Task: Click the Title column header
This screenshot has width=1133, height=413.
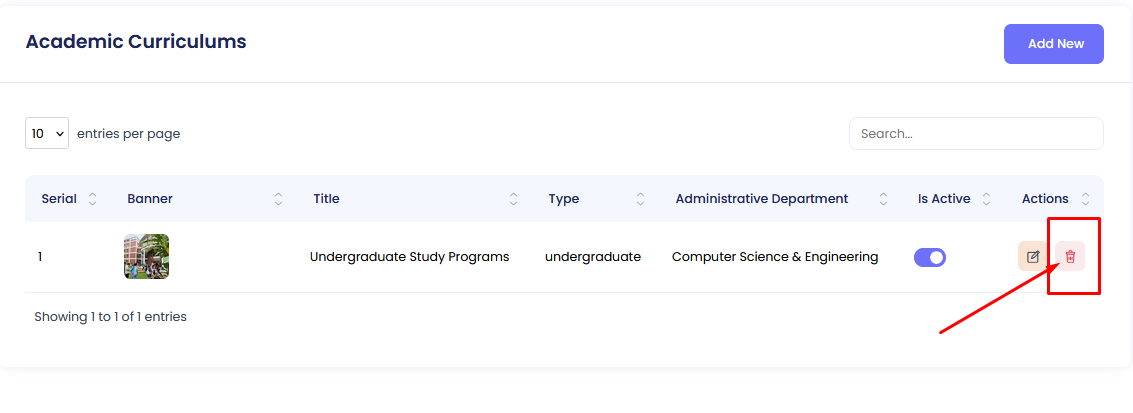Action: pyautogui.click(x=326, y=199)
